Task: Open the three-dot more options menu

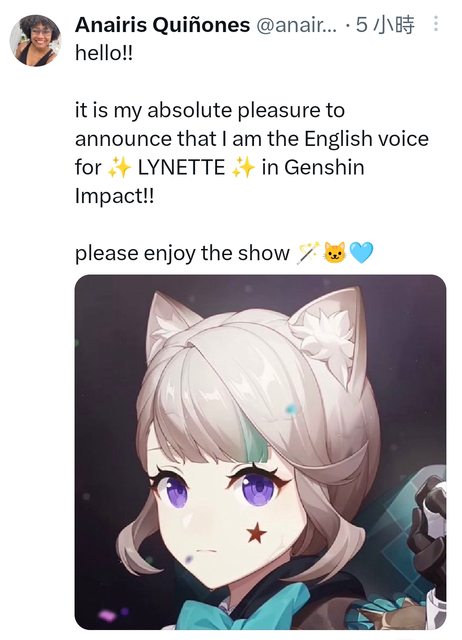Action: [436, 24]
